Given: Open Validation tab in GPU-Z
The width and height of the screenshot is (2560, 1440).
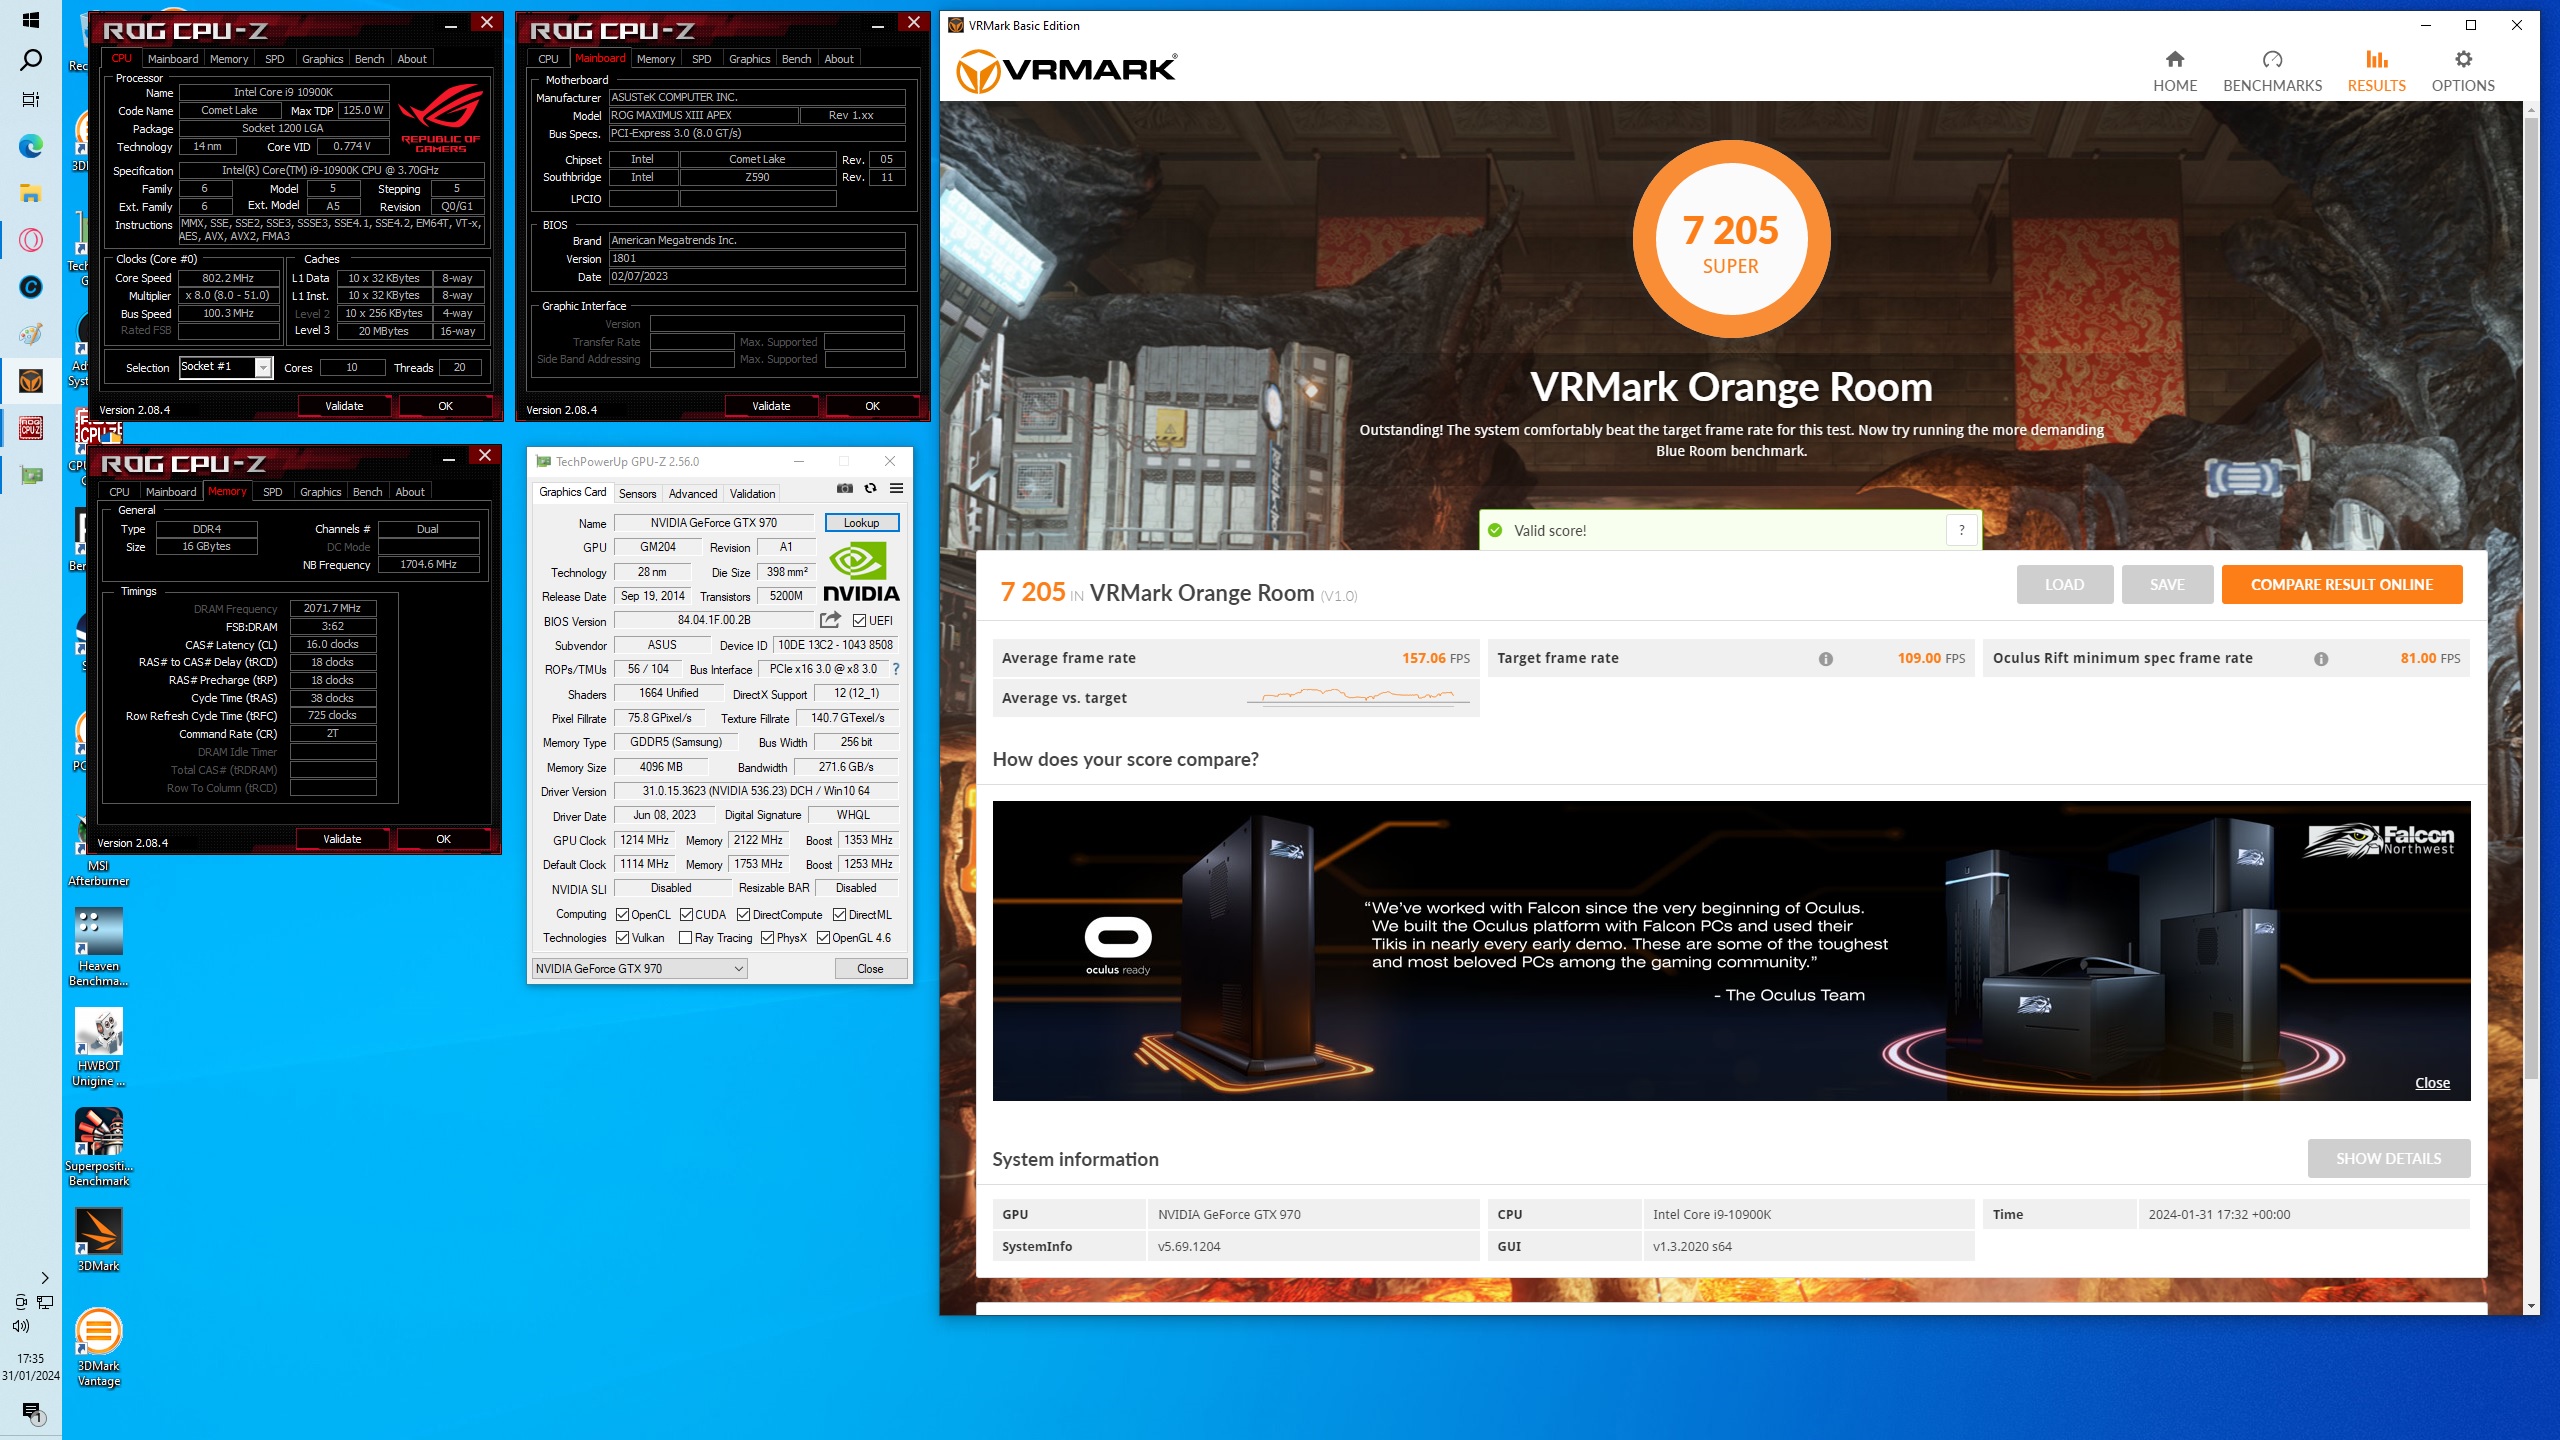Looking at the screenshot, I should click(x=752, y=494).
